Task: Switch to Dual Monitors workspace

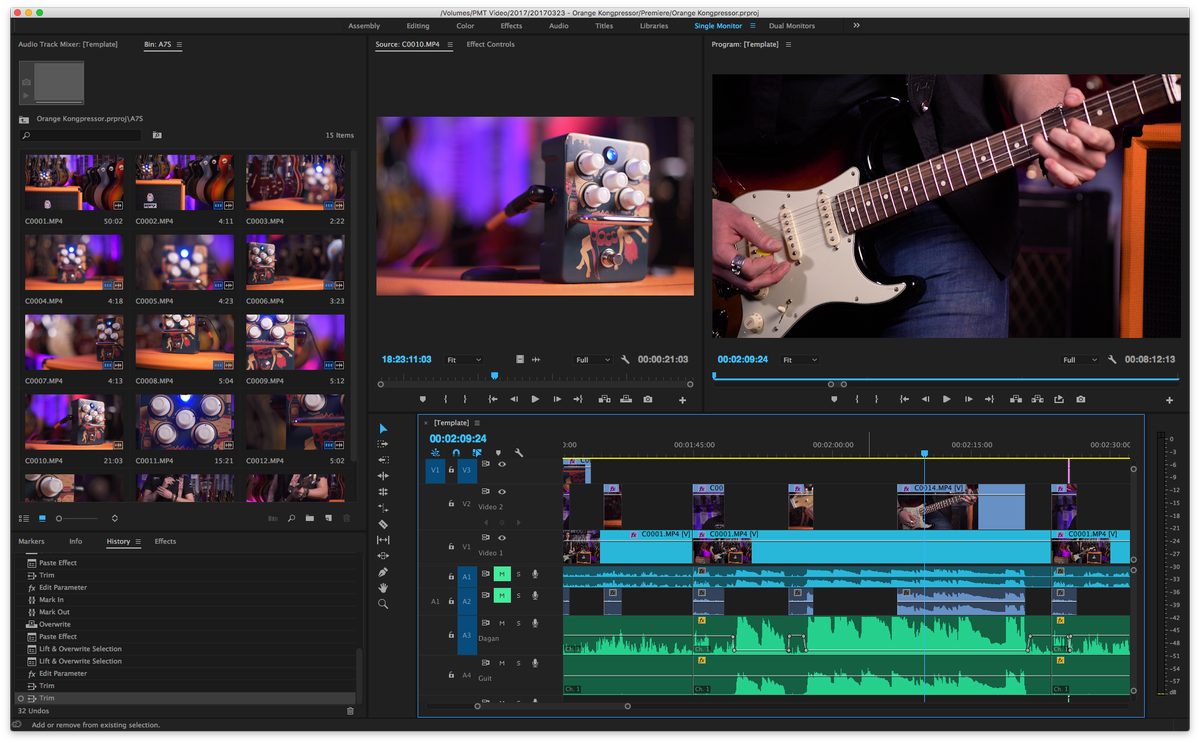Action: coord(792,26)
